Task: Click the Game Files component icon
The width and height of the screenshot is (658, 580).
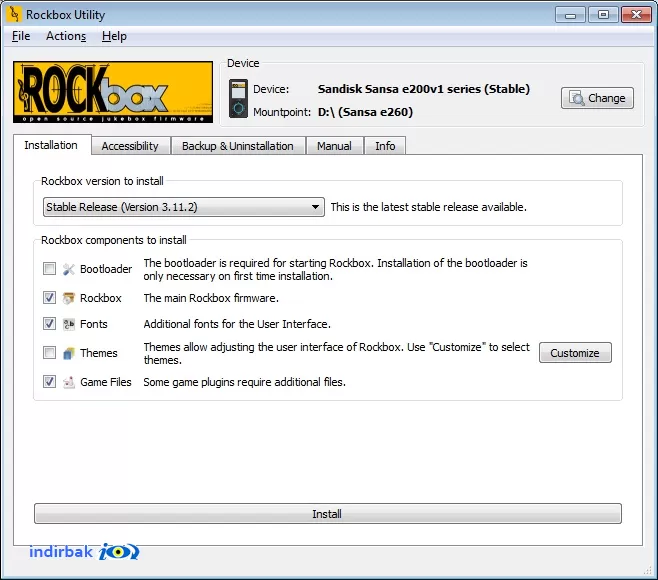Action: click(68, 382)
